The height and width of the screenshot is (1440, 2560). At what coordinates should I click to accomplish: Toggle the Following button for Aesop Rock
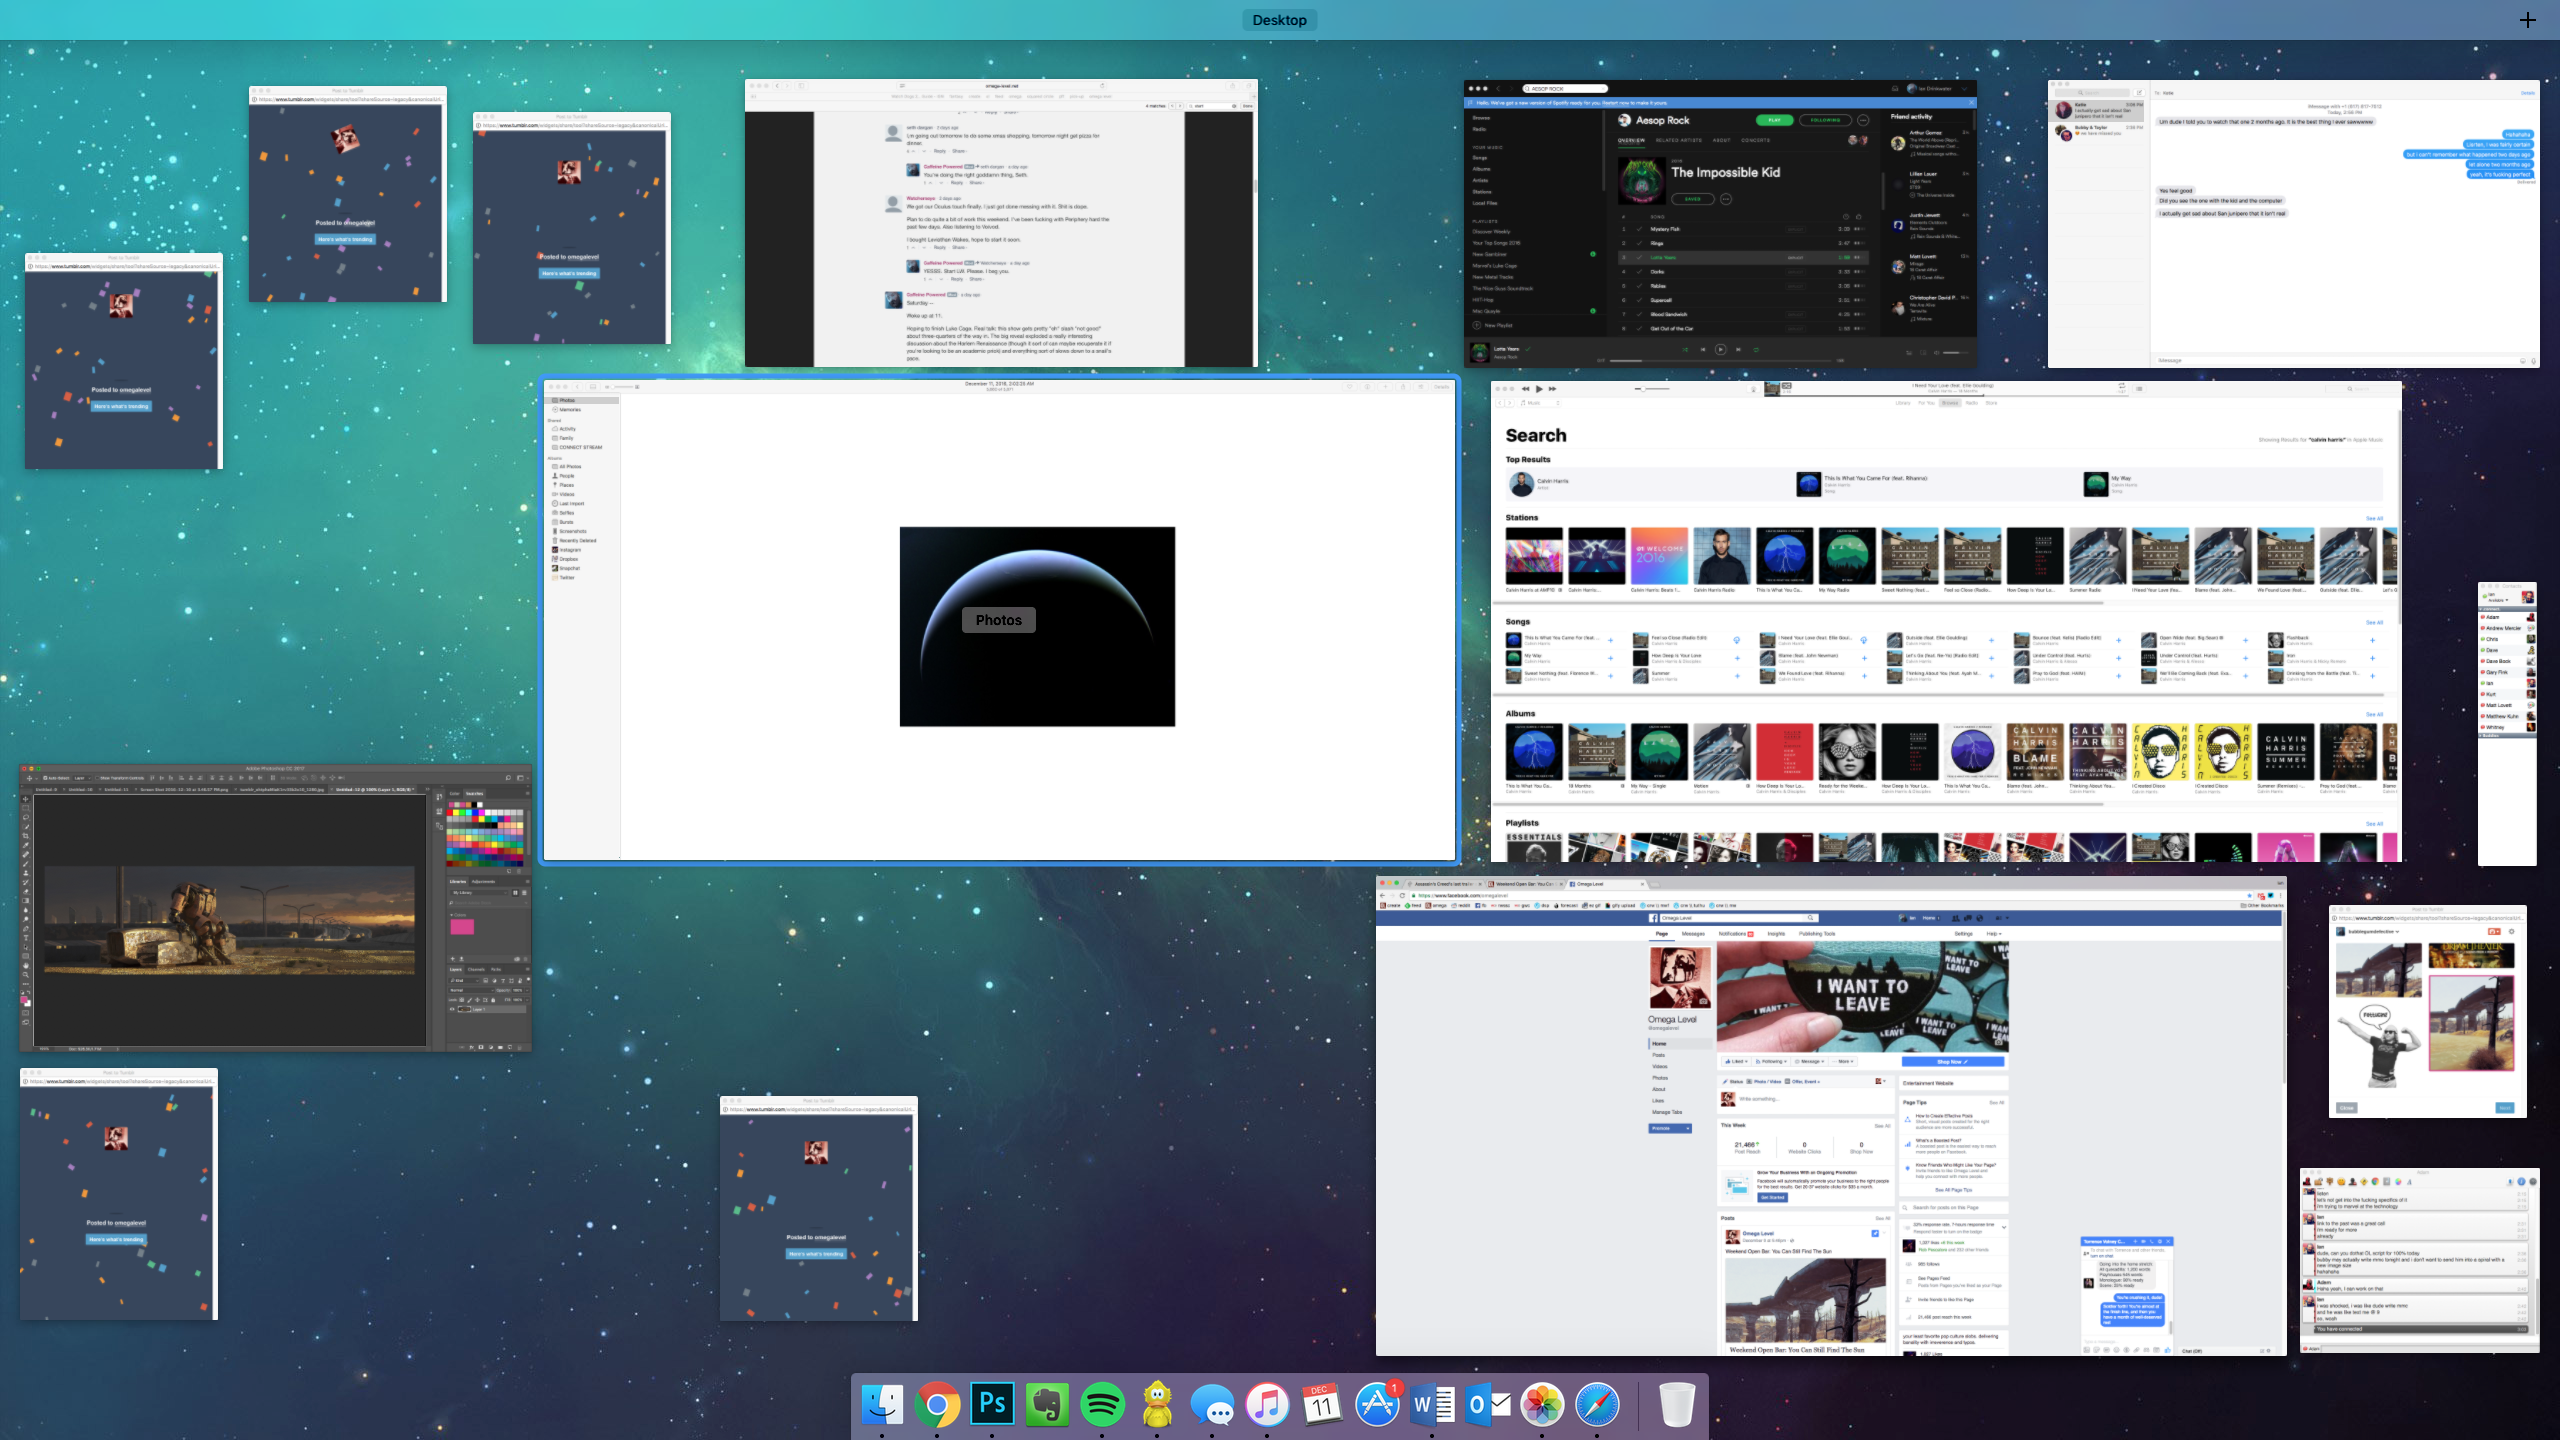[x=1825, y=120]
